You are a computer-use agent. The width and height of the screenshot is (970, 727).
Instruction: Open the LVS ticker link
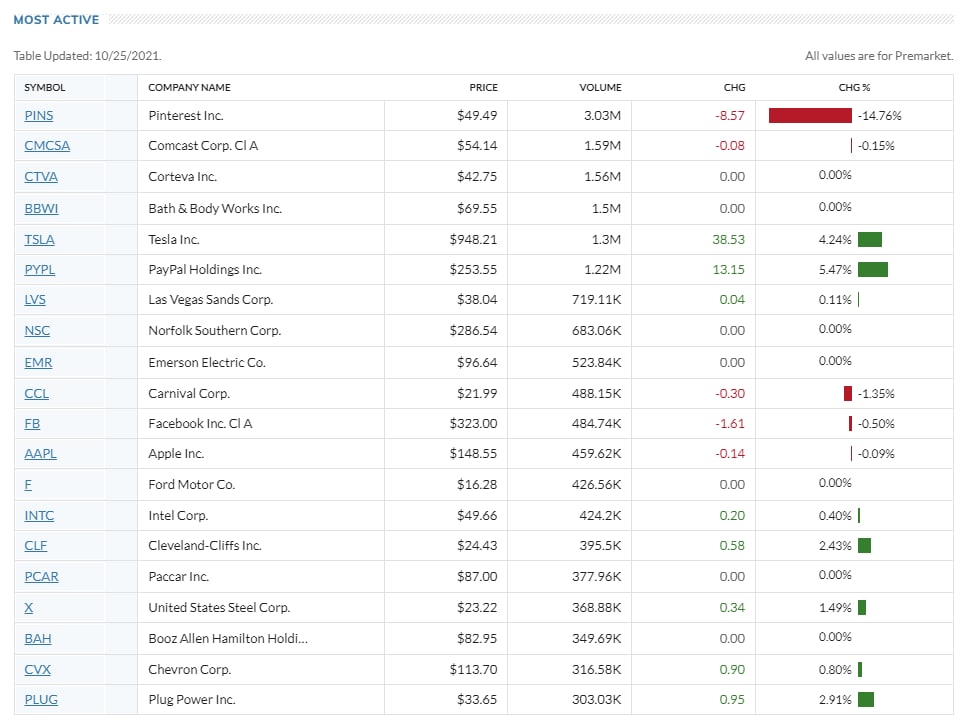(35, 299)
